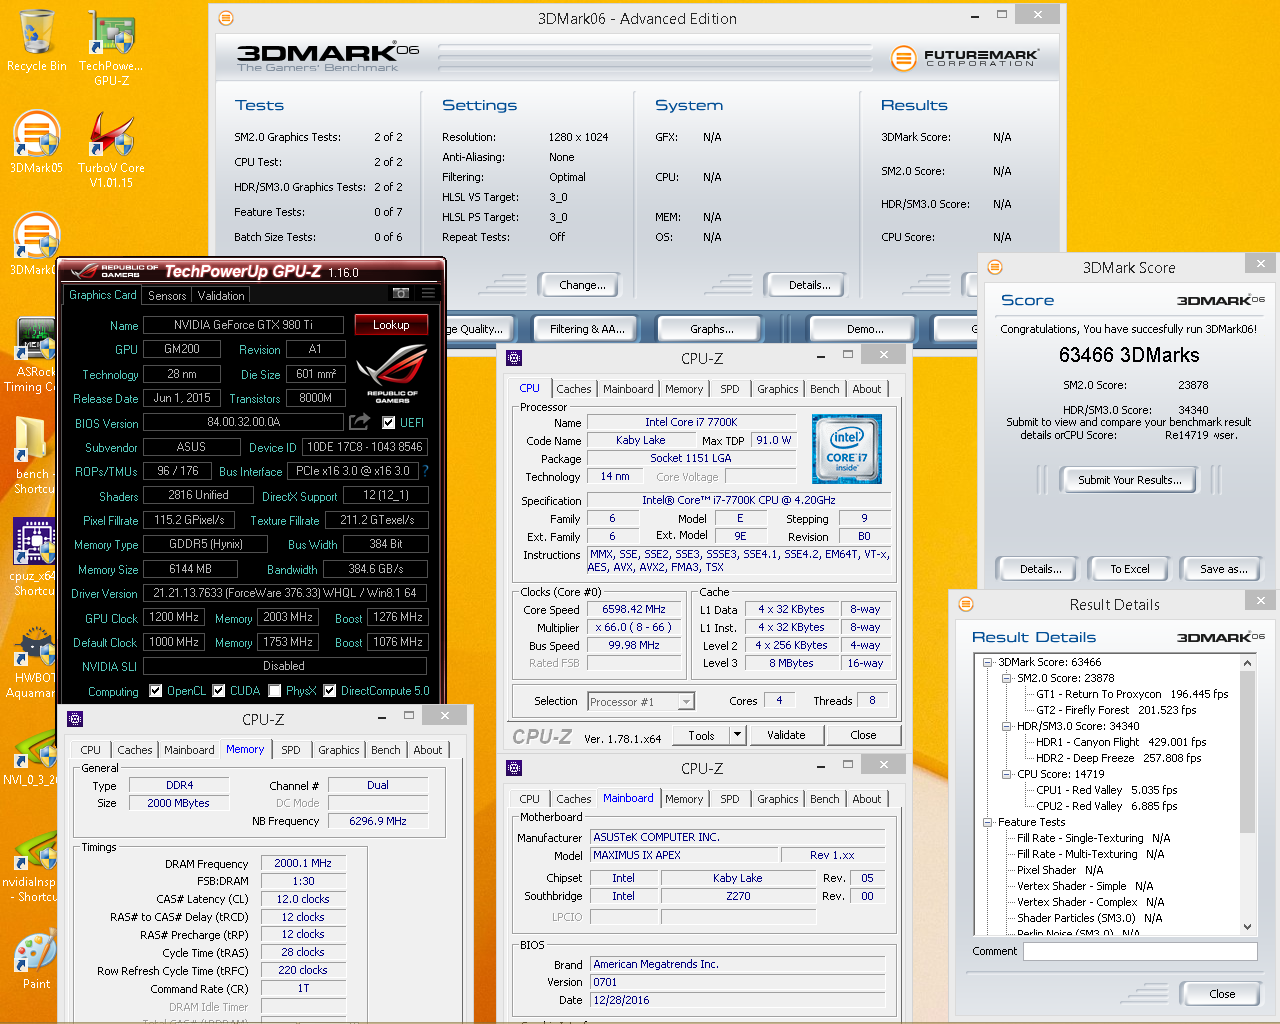
Task: Click Details... in 3DMark Score window
Action: point(1040,569)
